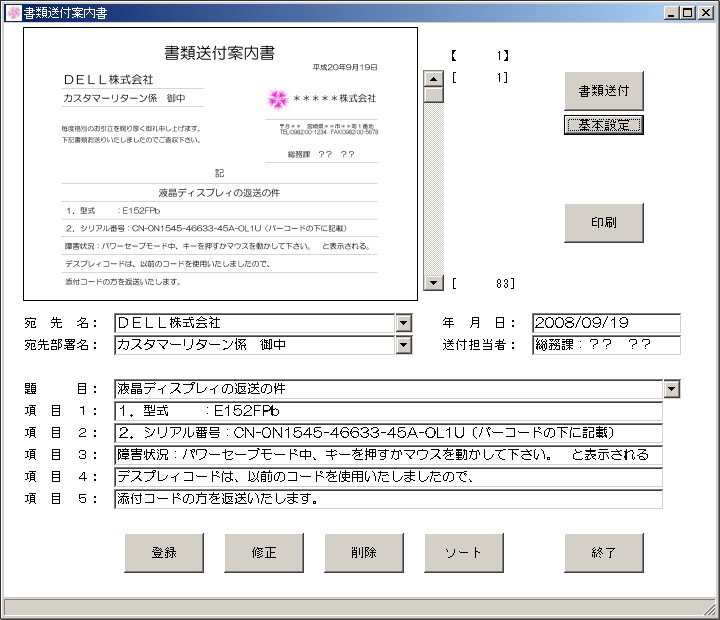This screenshot has height=620, width=720.
Task: Click the 項目5 input field
Action: tap(388, 499)
